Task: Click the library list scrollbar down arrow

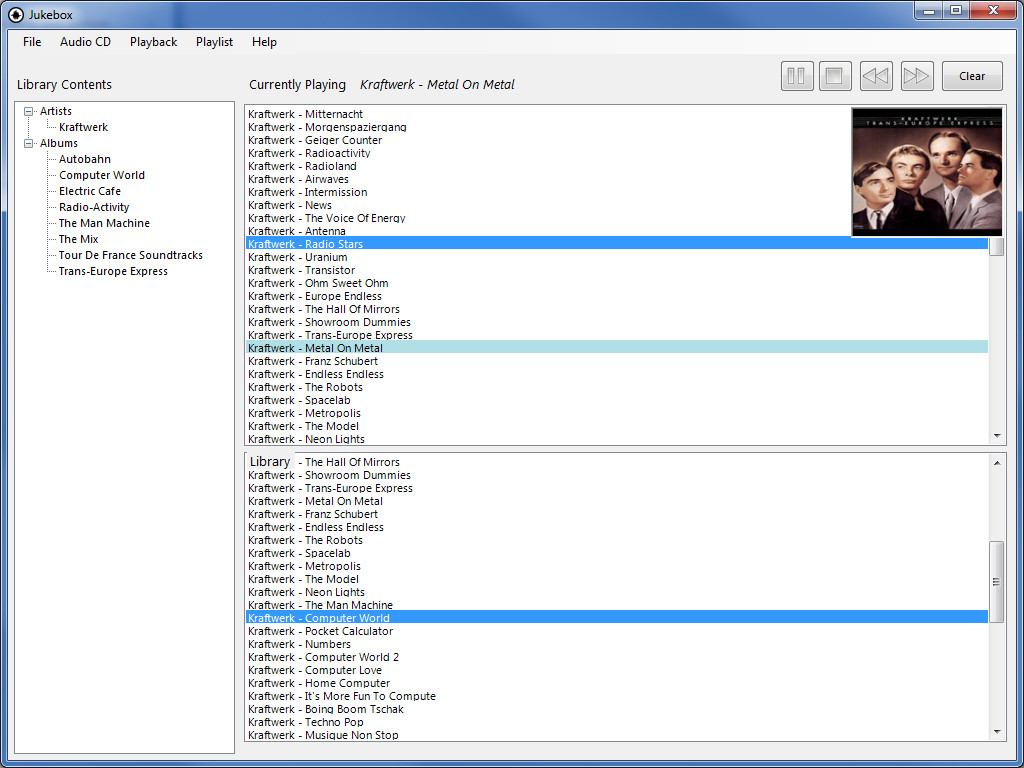Action: pos(997,731)
